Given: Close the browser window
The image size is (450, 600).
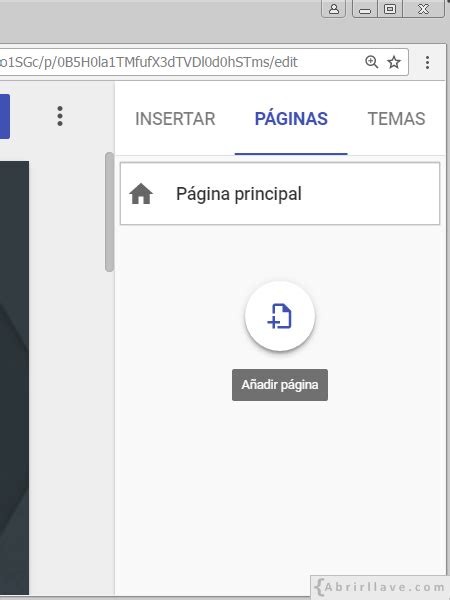Looking at the screenshot, I should click(423, 9).
